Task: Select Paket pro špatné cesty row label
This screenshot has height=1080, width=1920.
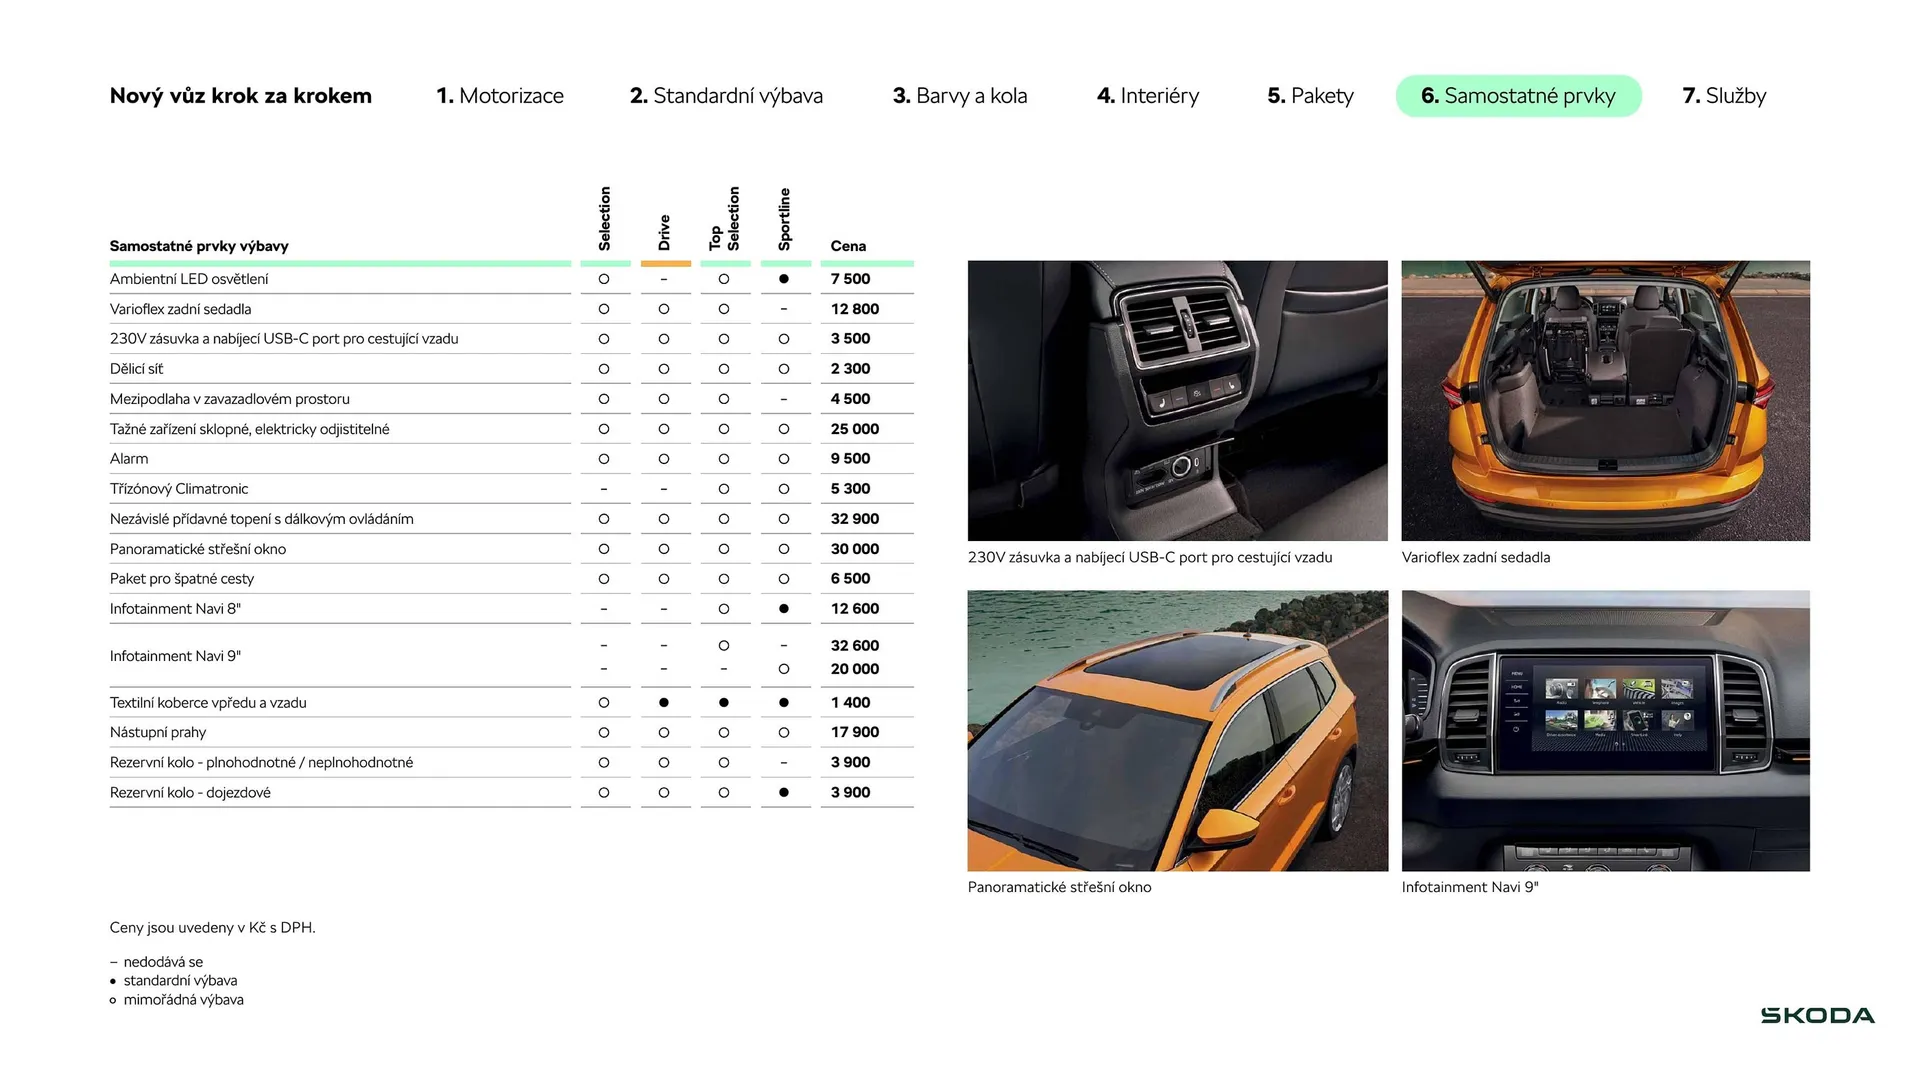Action: 182,579
